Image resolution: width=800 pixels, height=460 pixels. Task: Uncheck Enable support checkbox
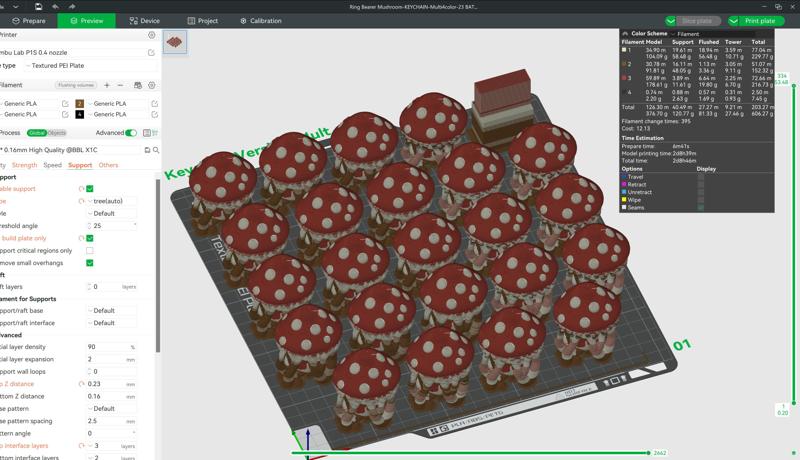pos(90,189)
